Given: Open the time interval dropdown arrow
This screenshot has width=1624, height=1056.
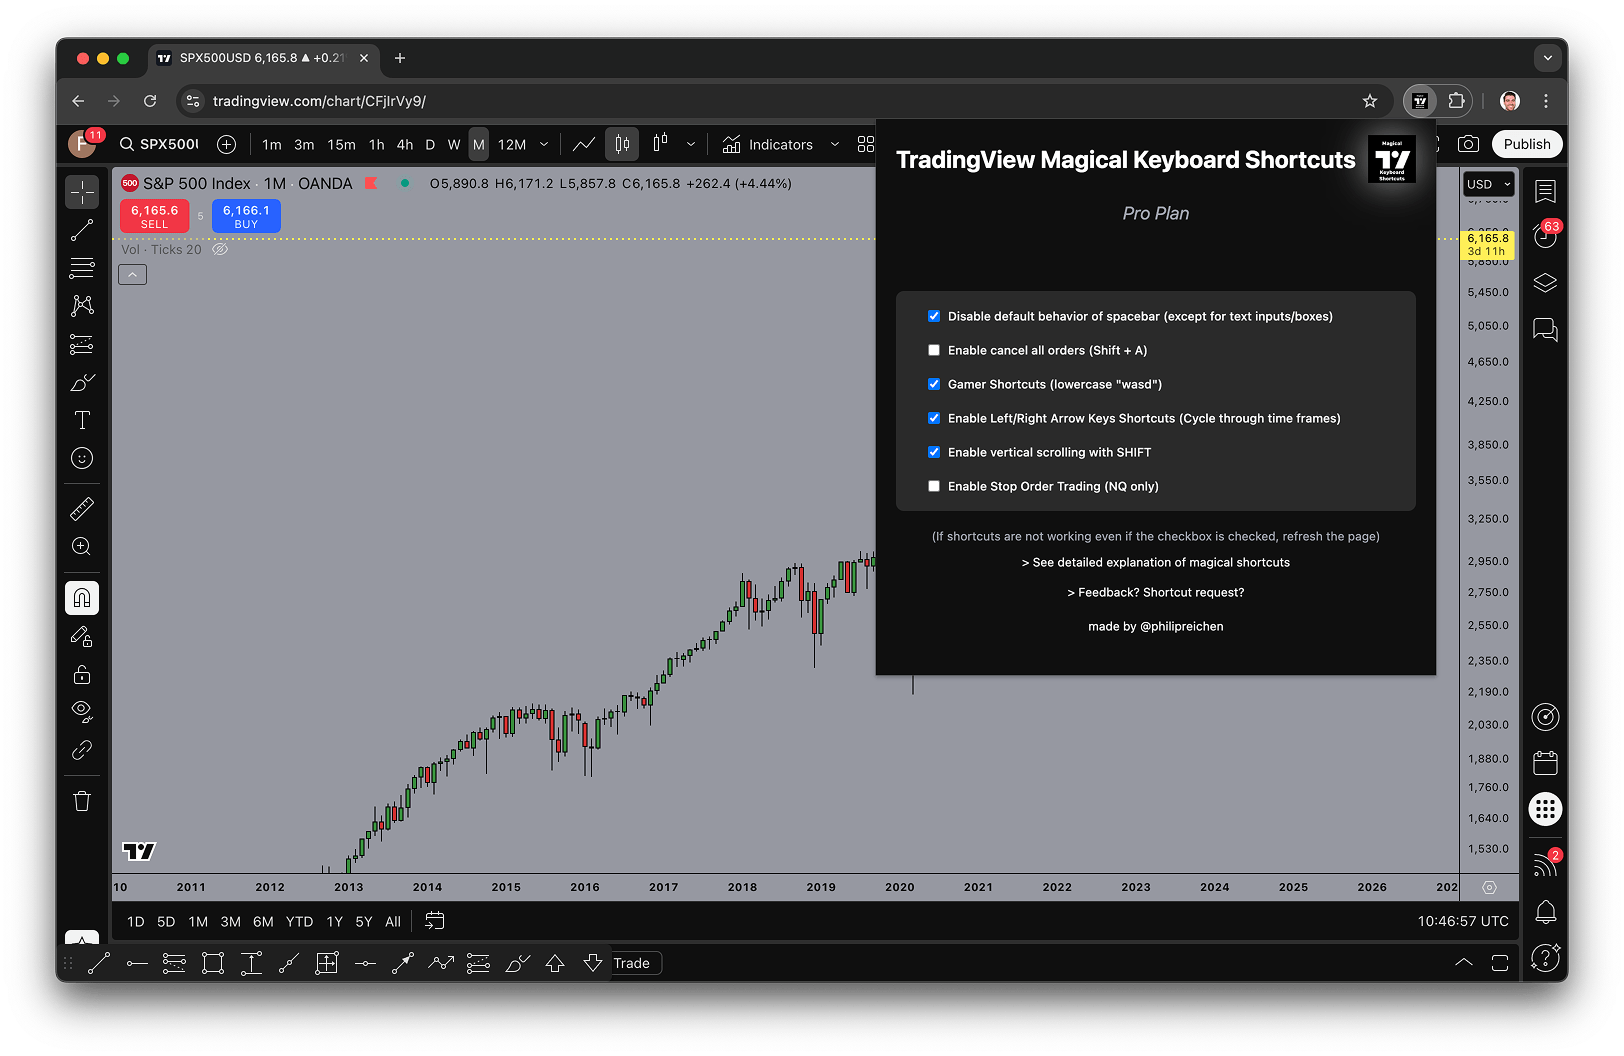Looking at the screenshot, I should pyautogui.click(x=544, y=144).
